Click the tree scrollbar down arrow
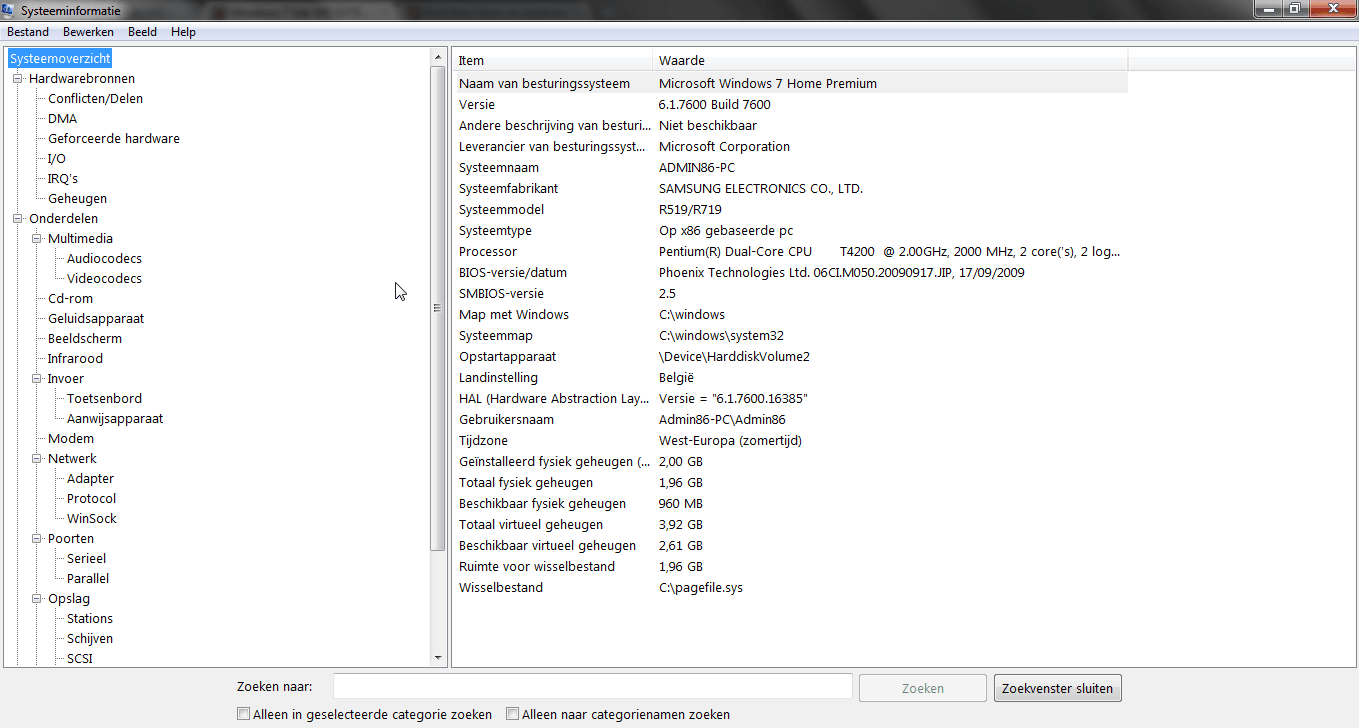This screenshot has height=728, width=1359. 437,658
